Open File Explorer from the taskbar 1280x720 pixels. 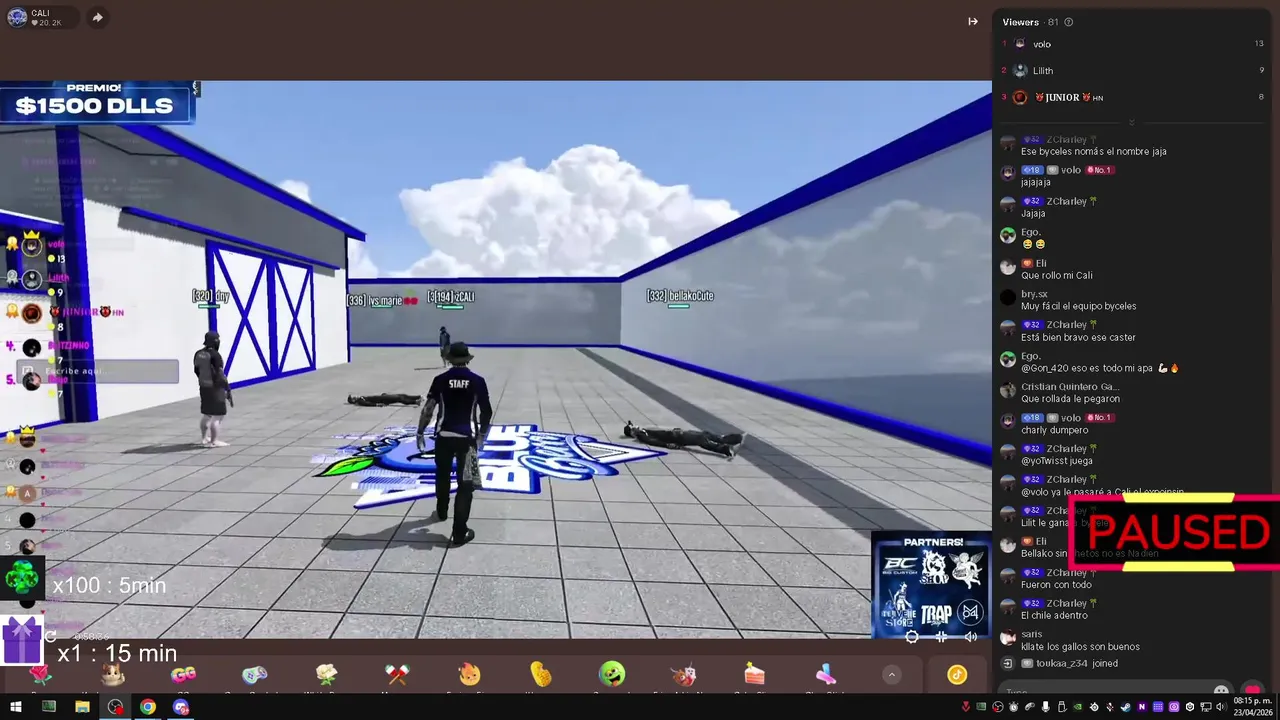point(82,707)
